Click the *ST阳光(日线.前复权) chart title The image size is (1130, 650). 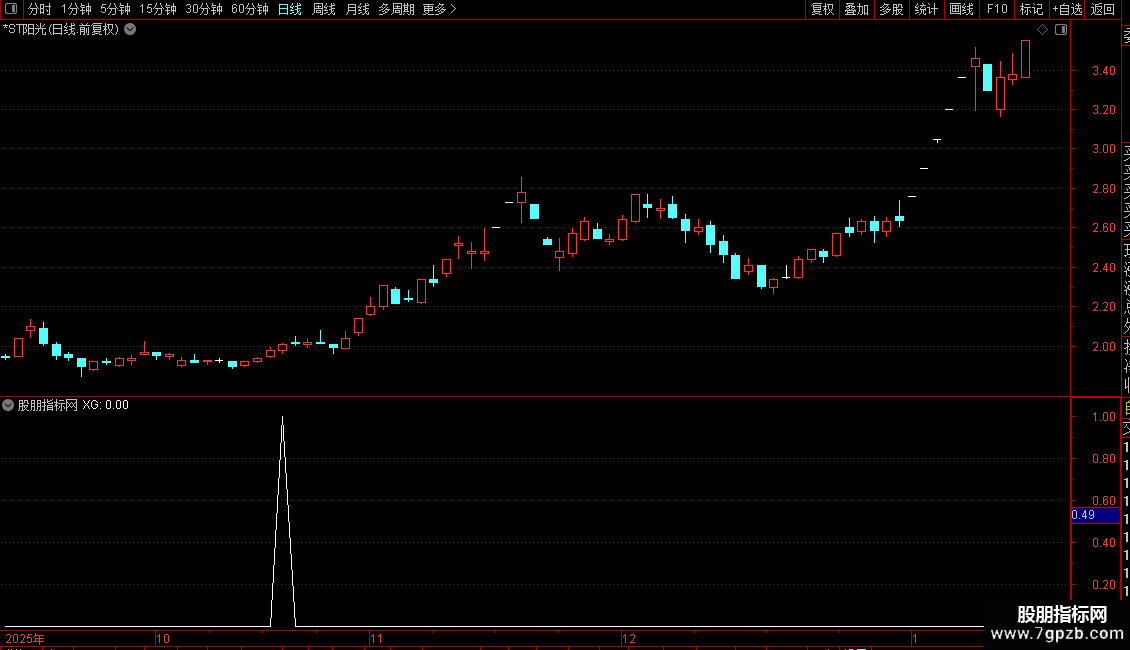pos(61,30)
